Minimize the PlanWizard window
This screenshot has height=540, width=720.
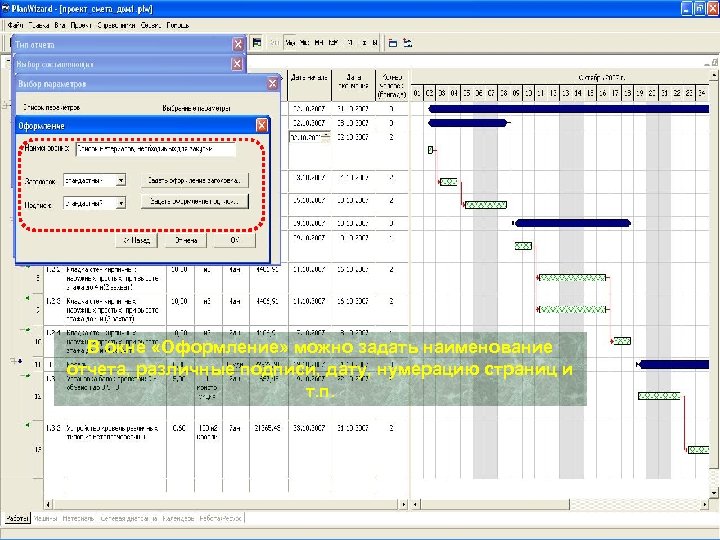pos(686,8)
